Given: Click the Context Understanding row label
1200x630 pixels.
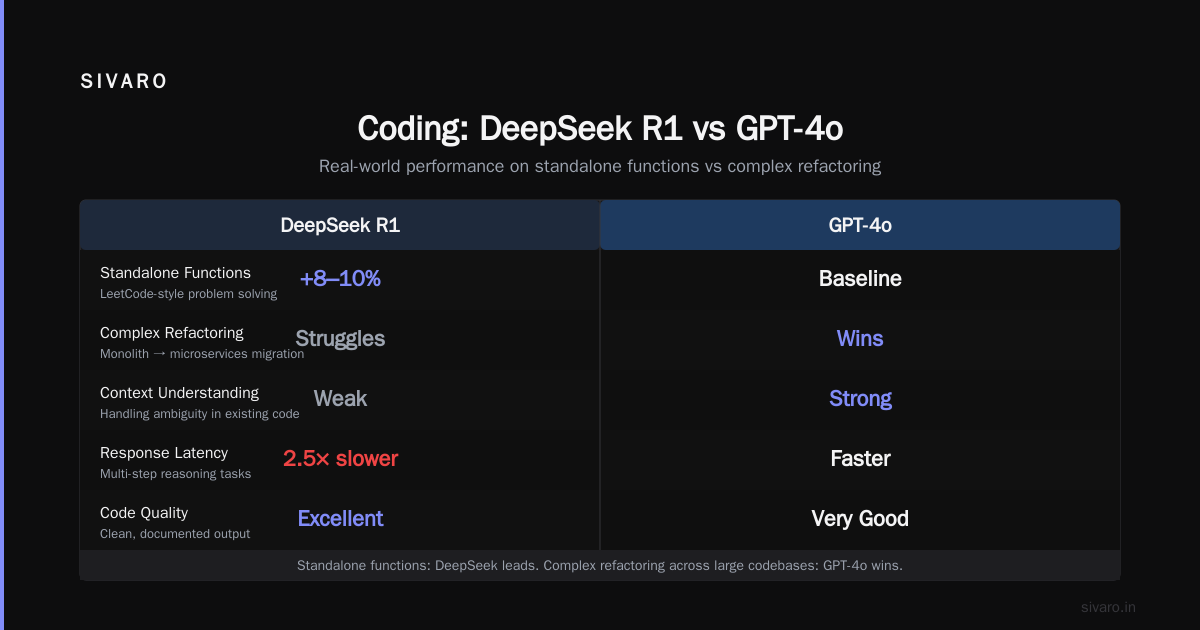Looking at the screenshot, I should point(179,393).
